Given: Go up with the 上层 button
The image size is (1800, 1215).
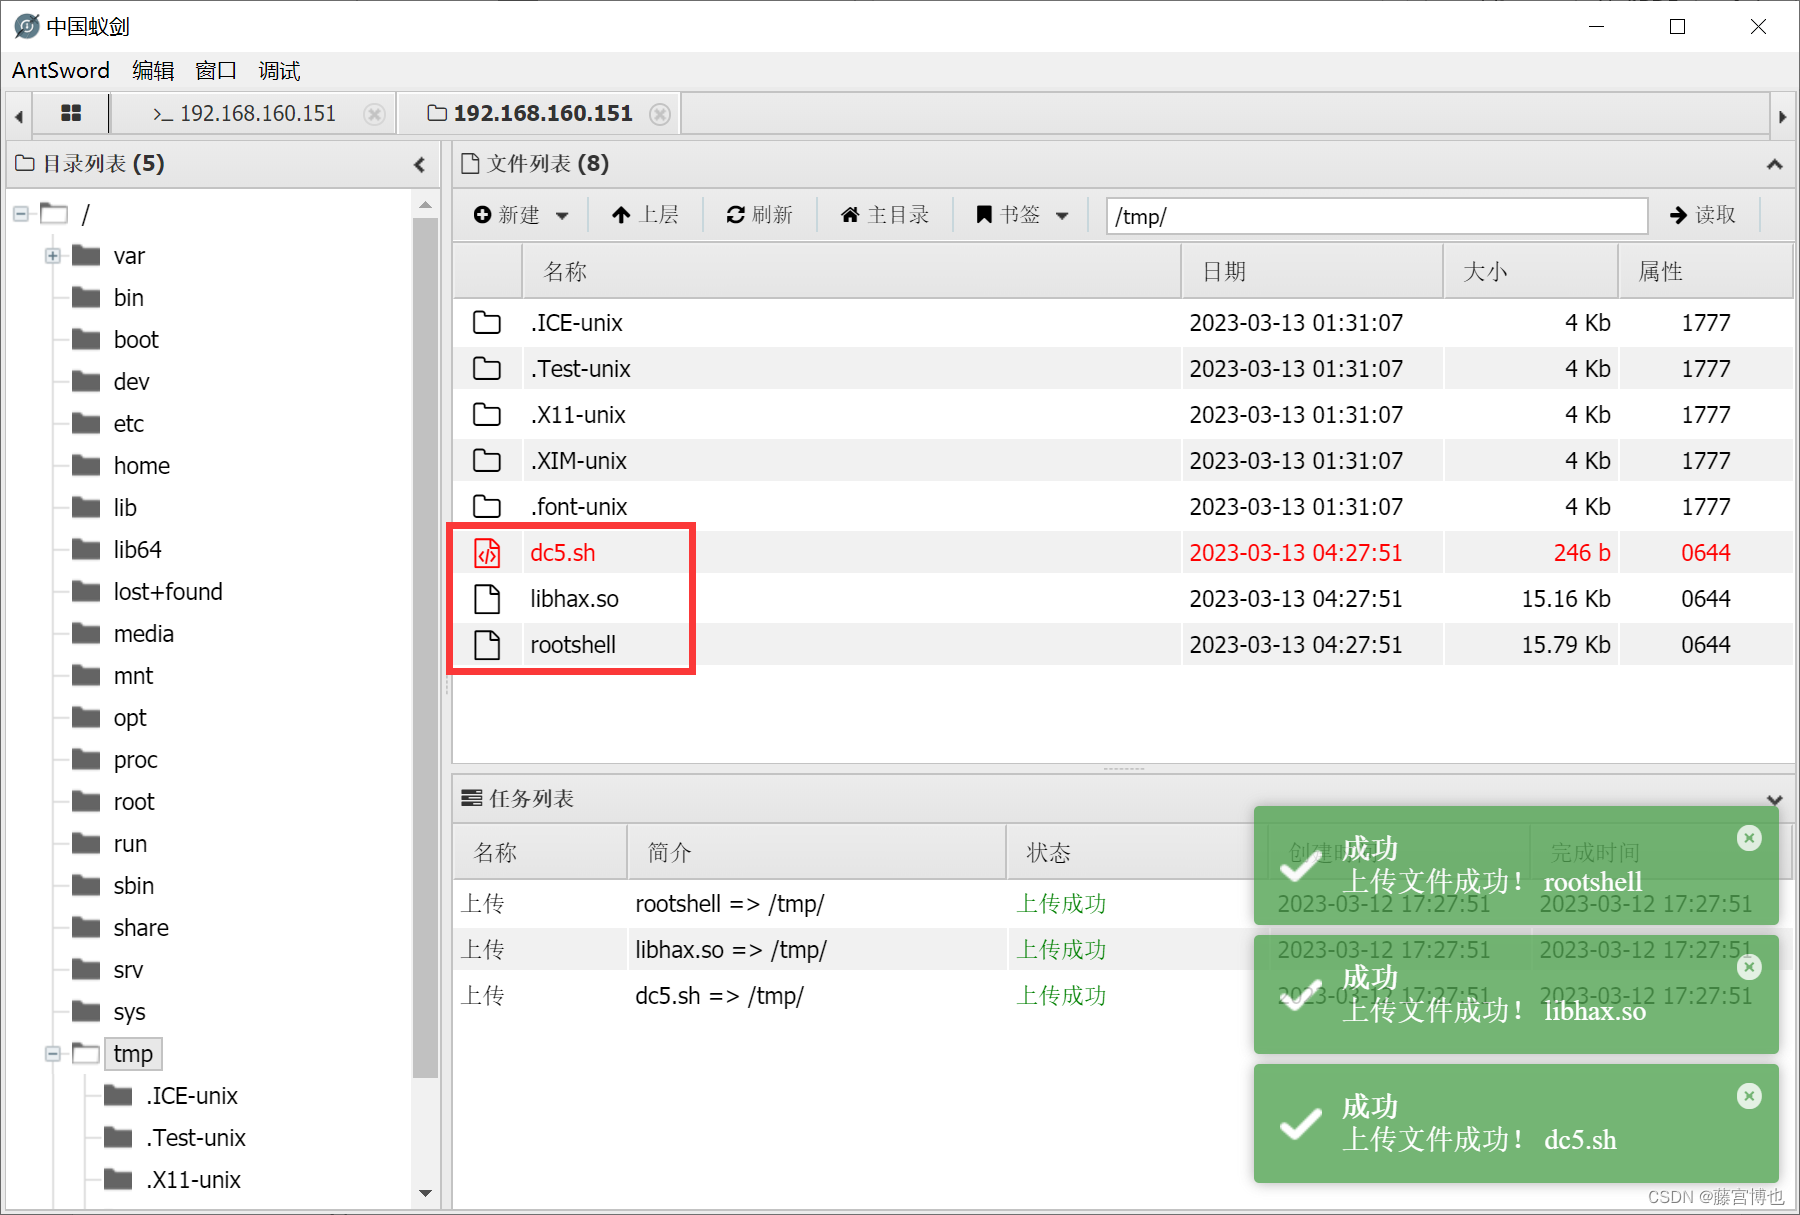Looking at the screenshot, I should (645, 215).
